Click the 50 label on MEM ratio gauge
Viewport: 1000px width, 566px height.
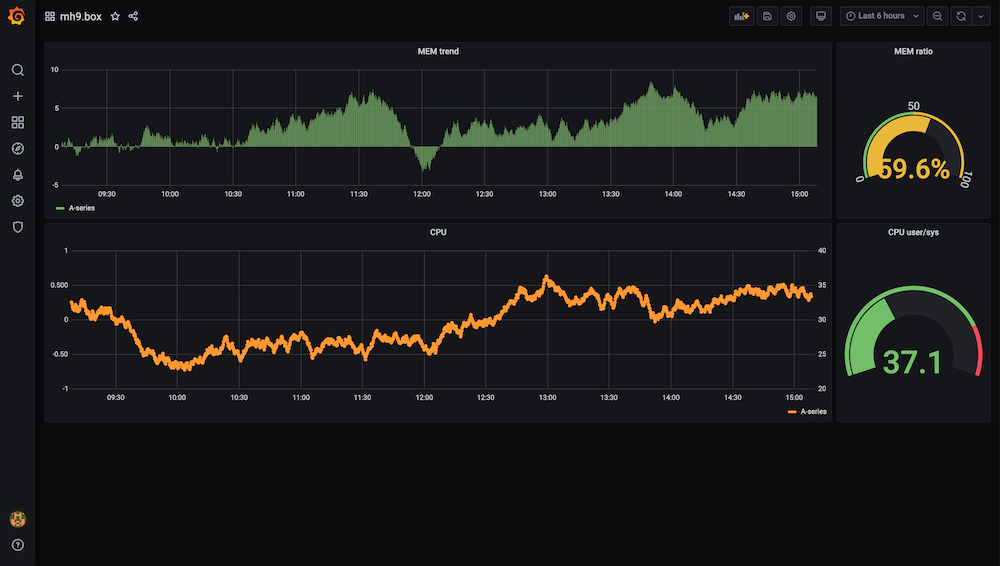coord(914,106)
